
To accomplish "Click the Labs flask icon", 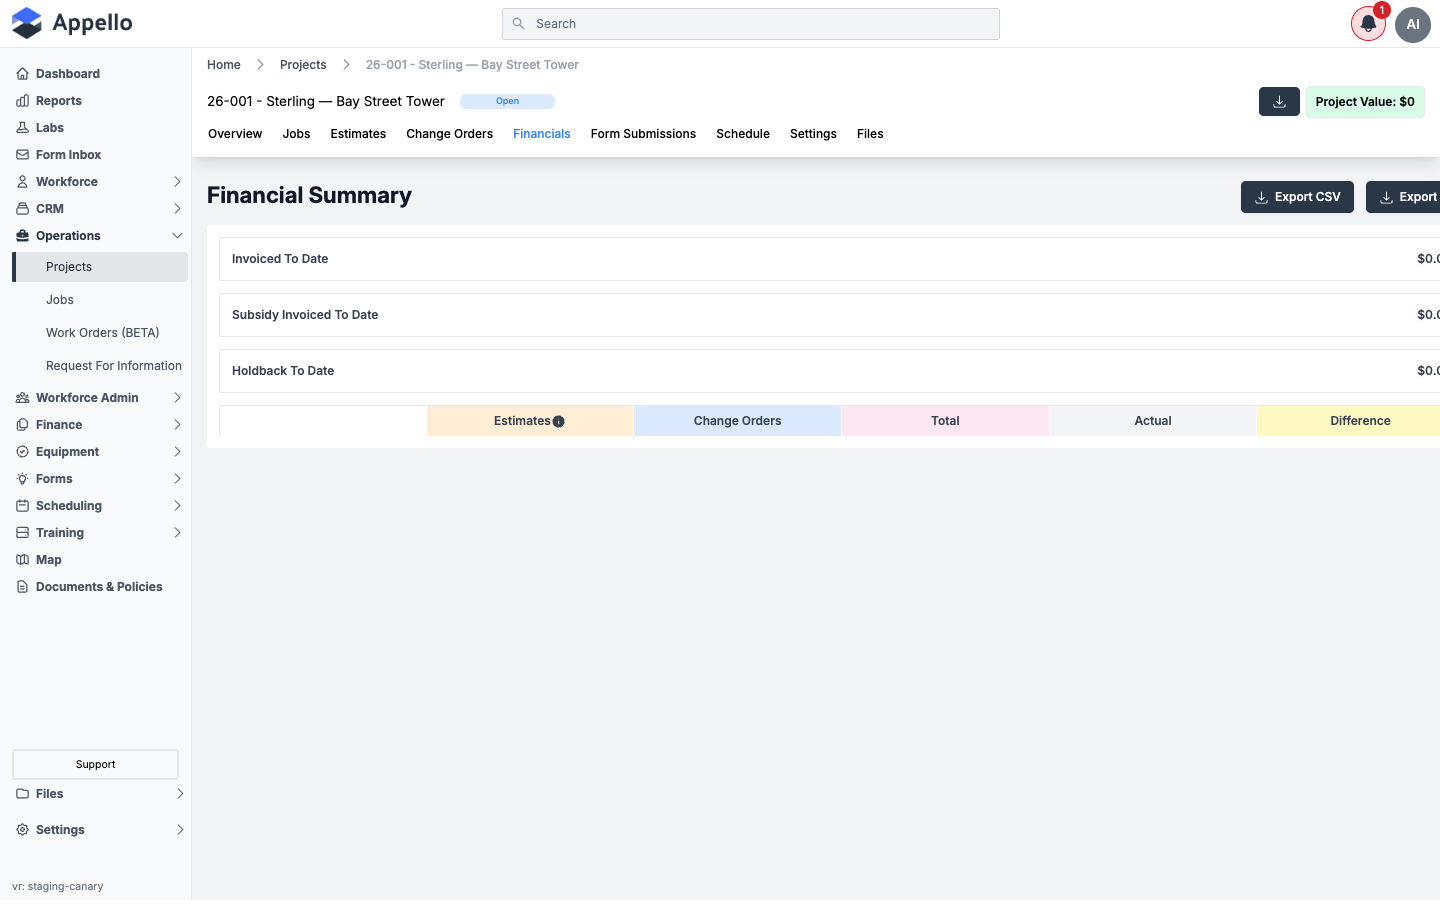I will (22, 128).
